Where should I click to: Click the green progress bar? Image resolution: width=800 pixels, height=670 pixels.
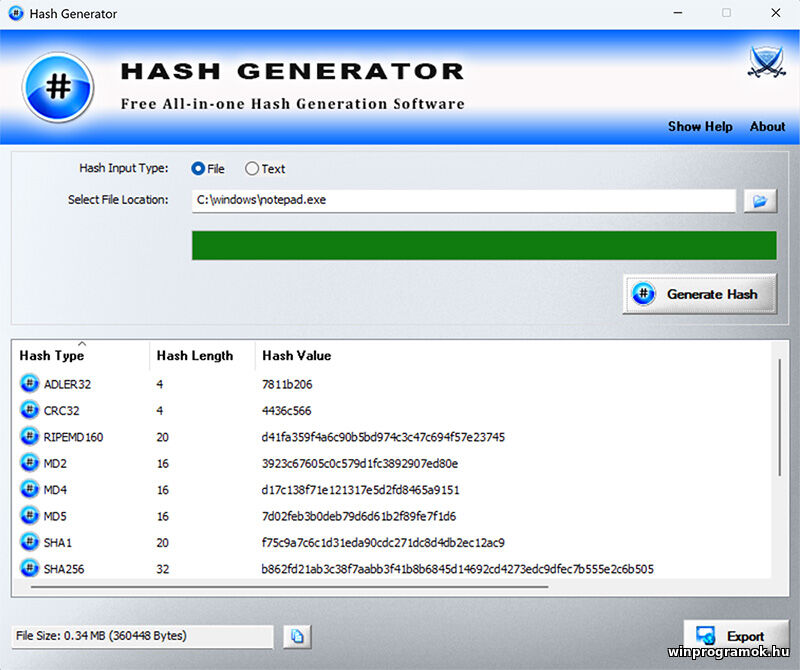click(x=485, y=245)
